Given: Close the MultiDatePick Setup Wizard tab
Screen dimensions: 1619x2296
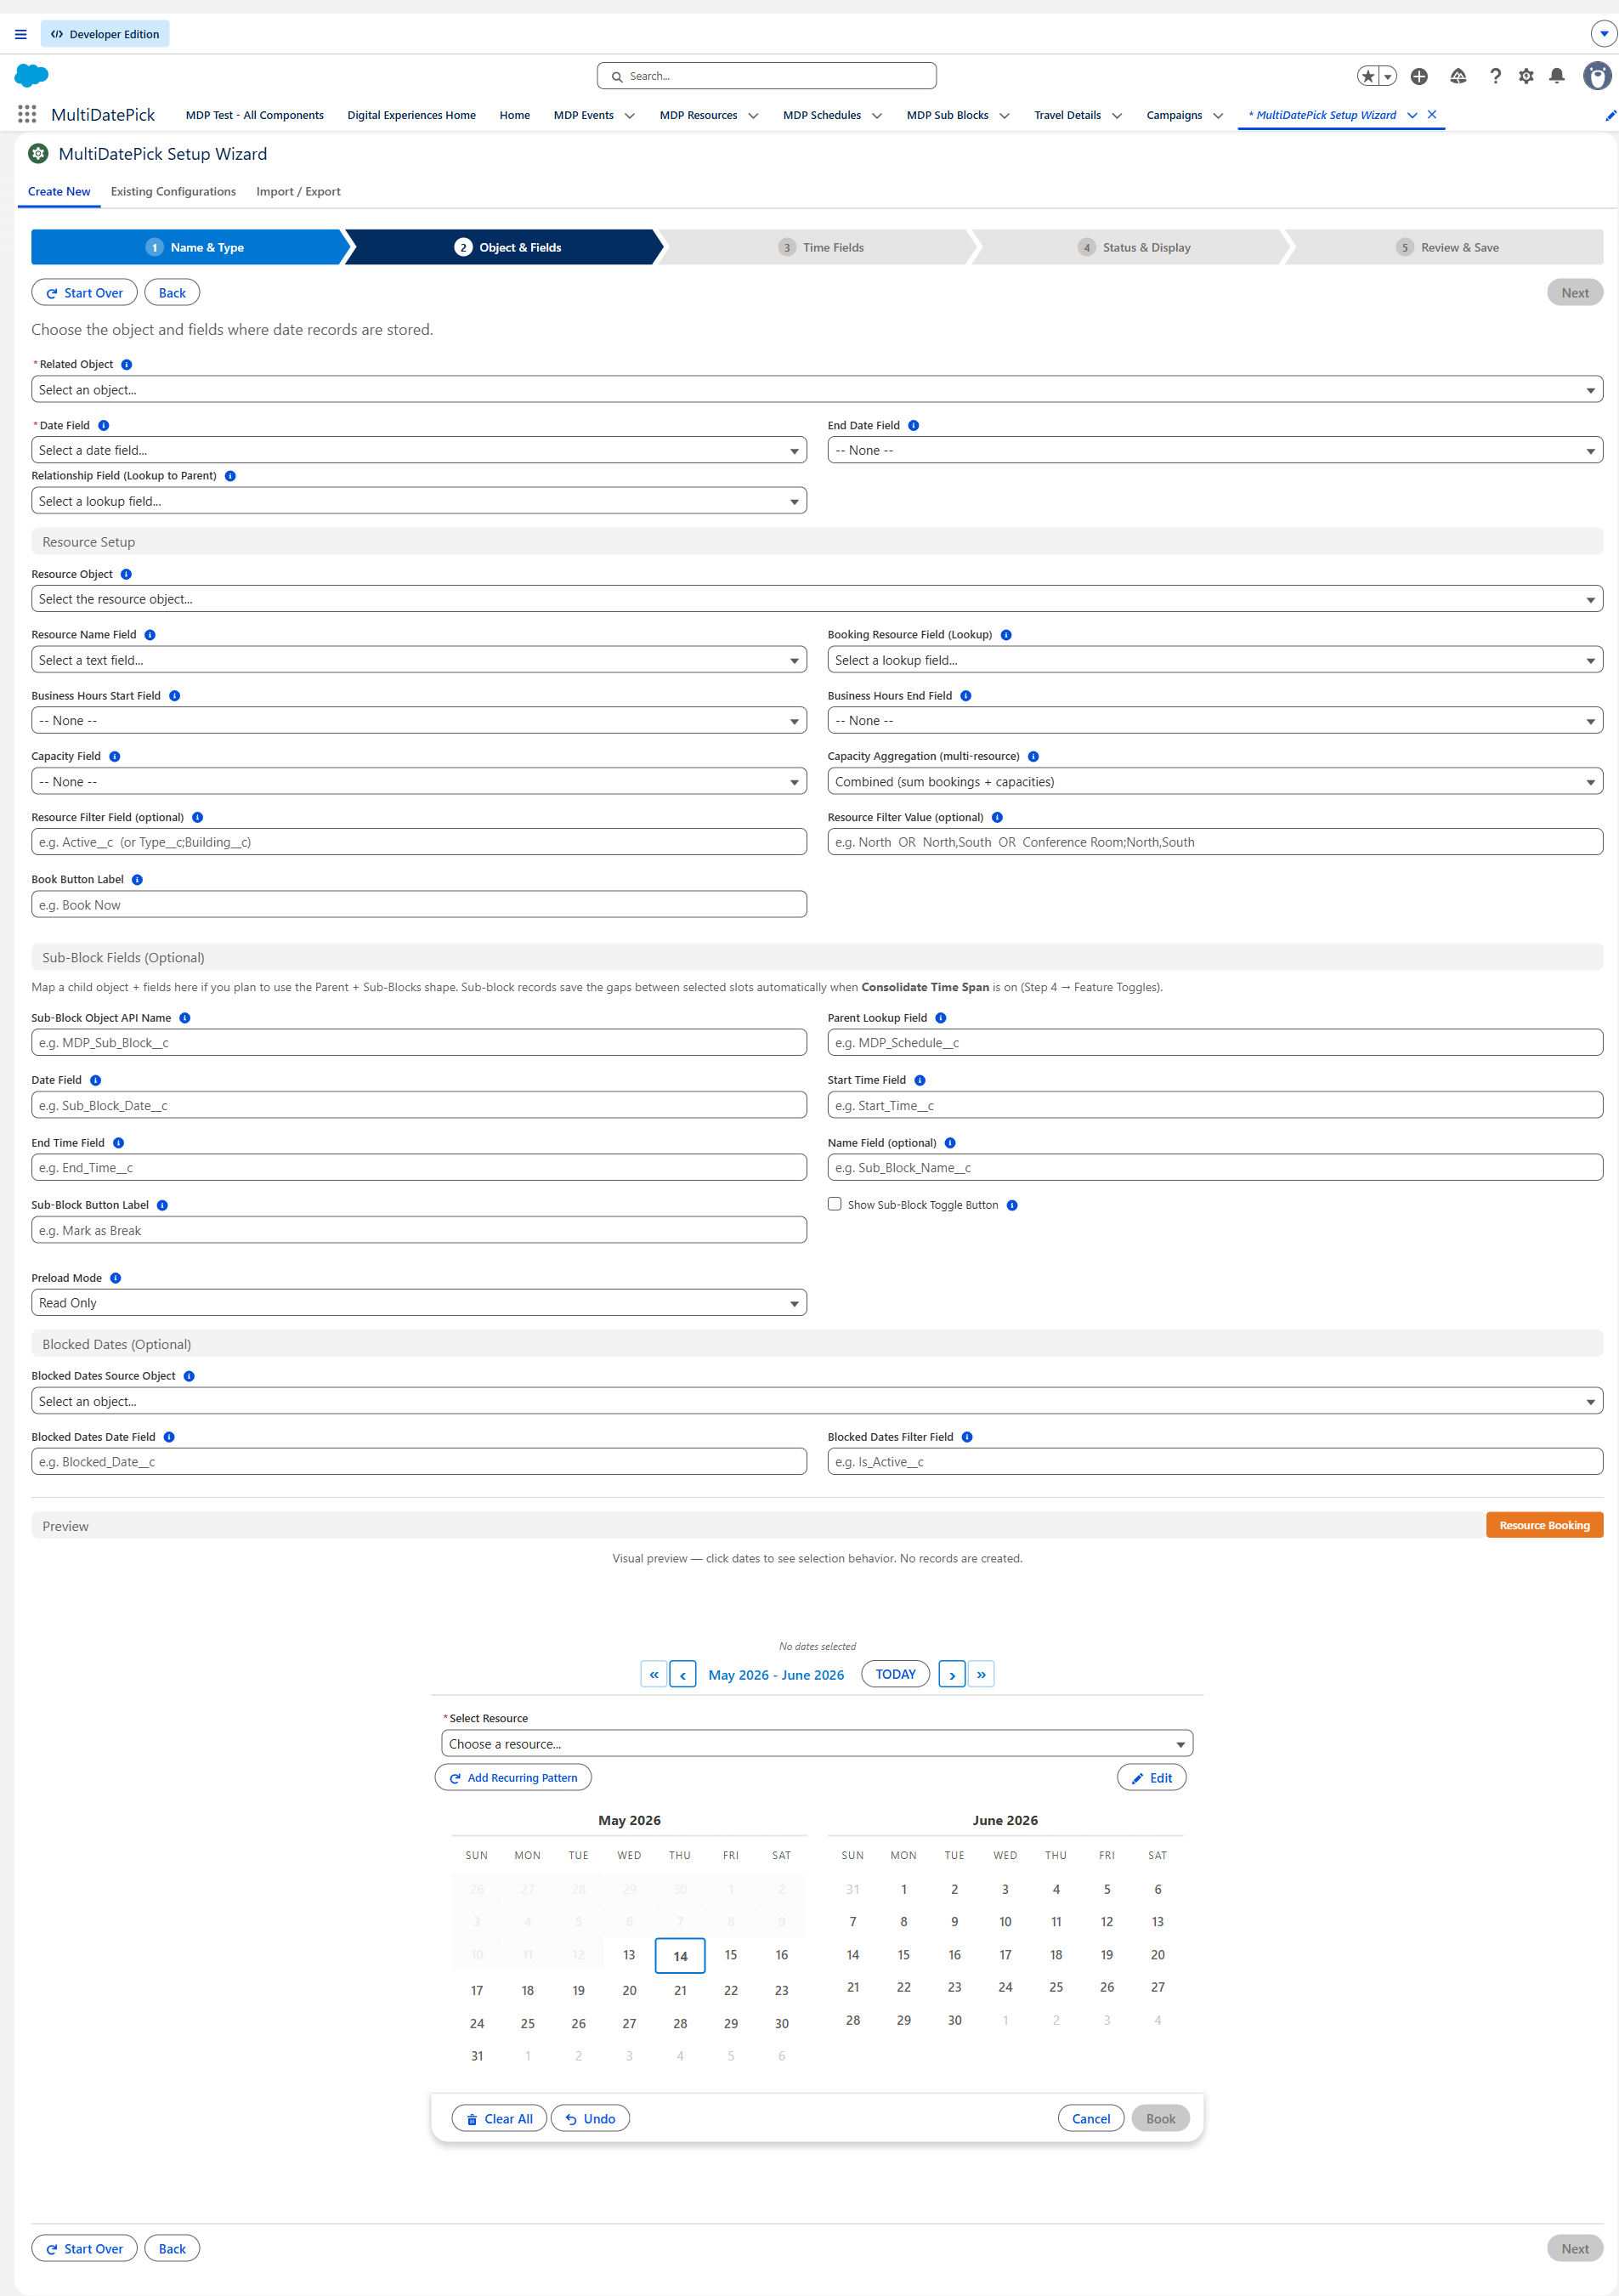Looking at the screenshot, I should tap(1432, 114).
